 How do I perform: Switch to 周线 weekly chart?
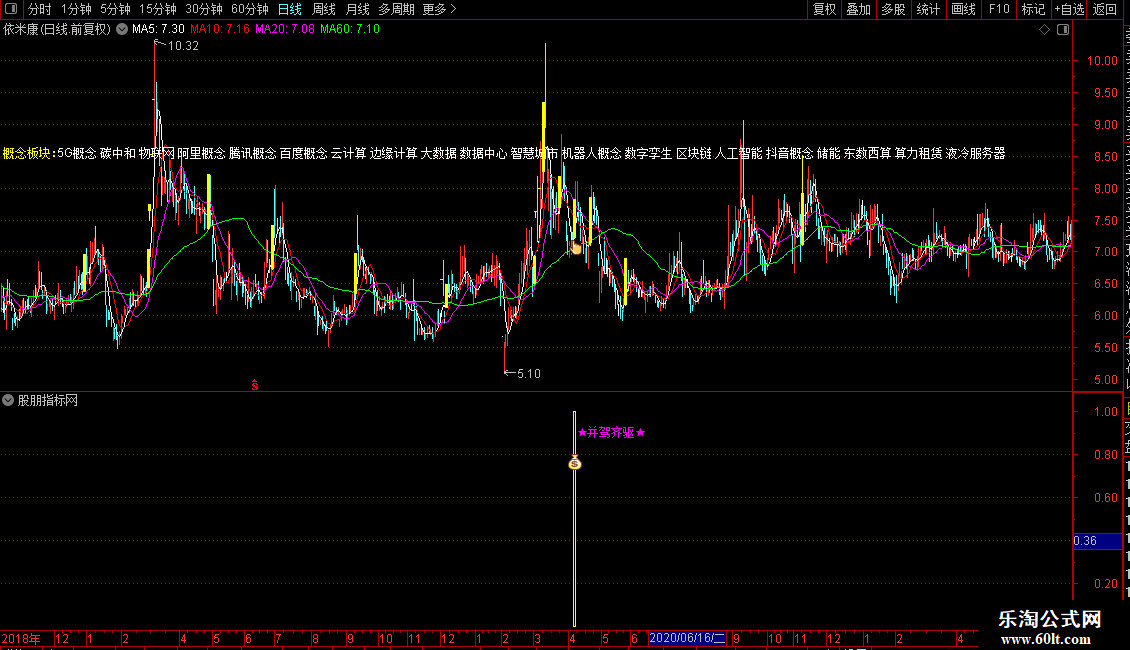click(x=324, y=9)
